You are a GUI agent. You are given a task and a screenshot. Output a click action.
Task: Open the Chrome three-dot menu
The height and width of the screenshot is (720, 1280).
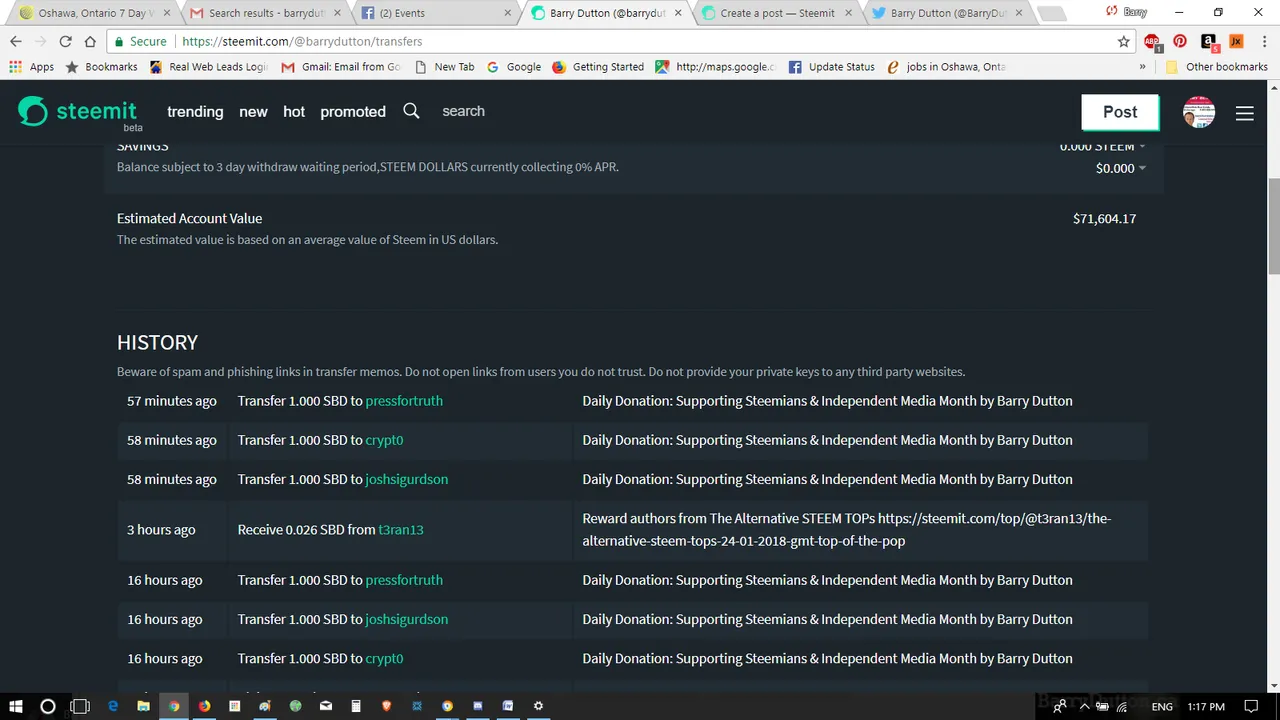point(1263,41)
